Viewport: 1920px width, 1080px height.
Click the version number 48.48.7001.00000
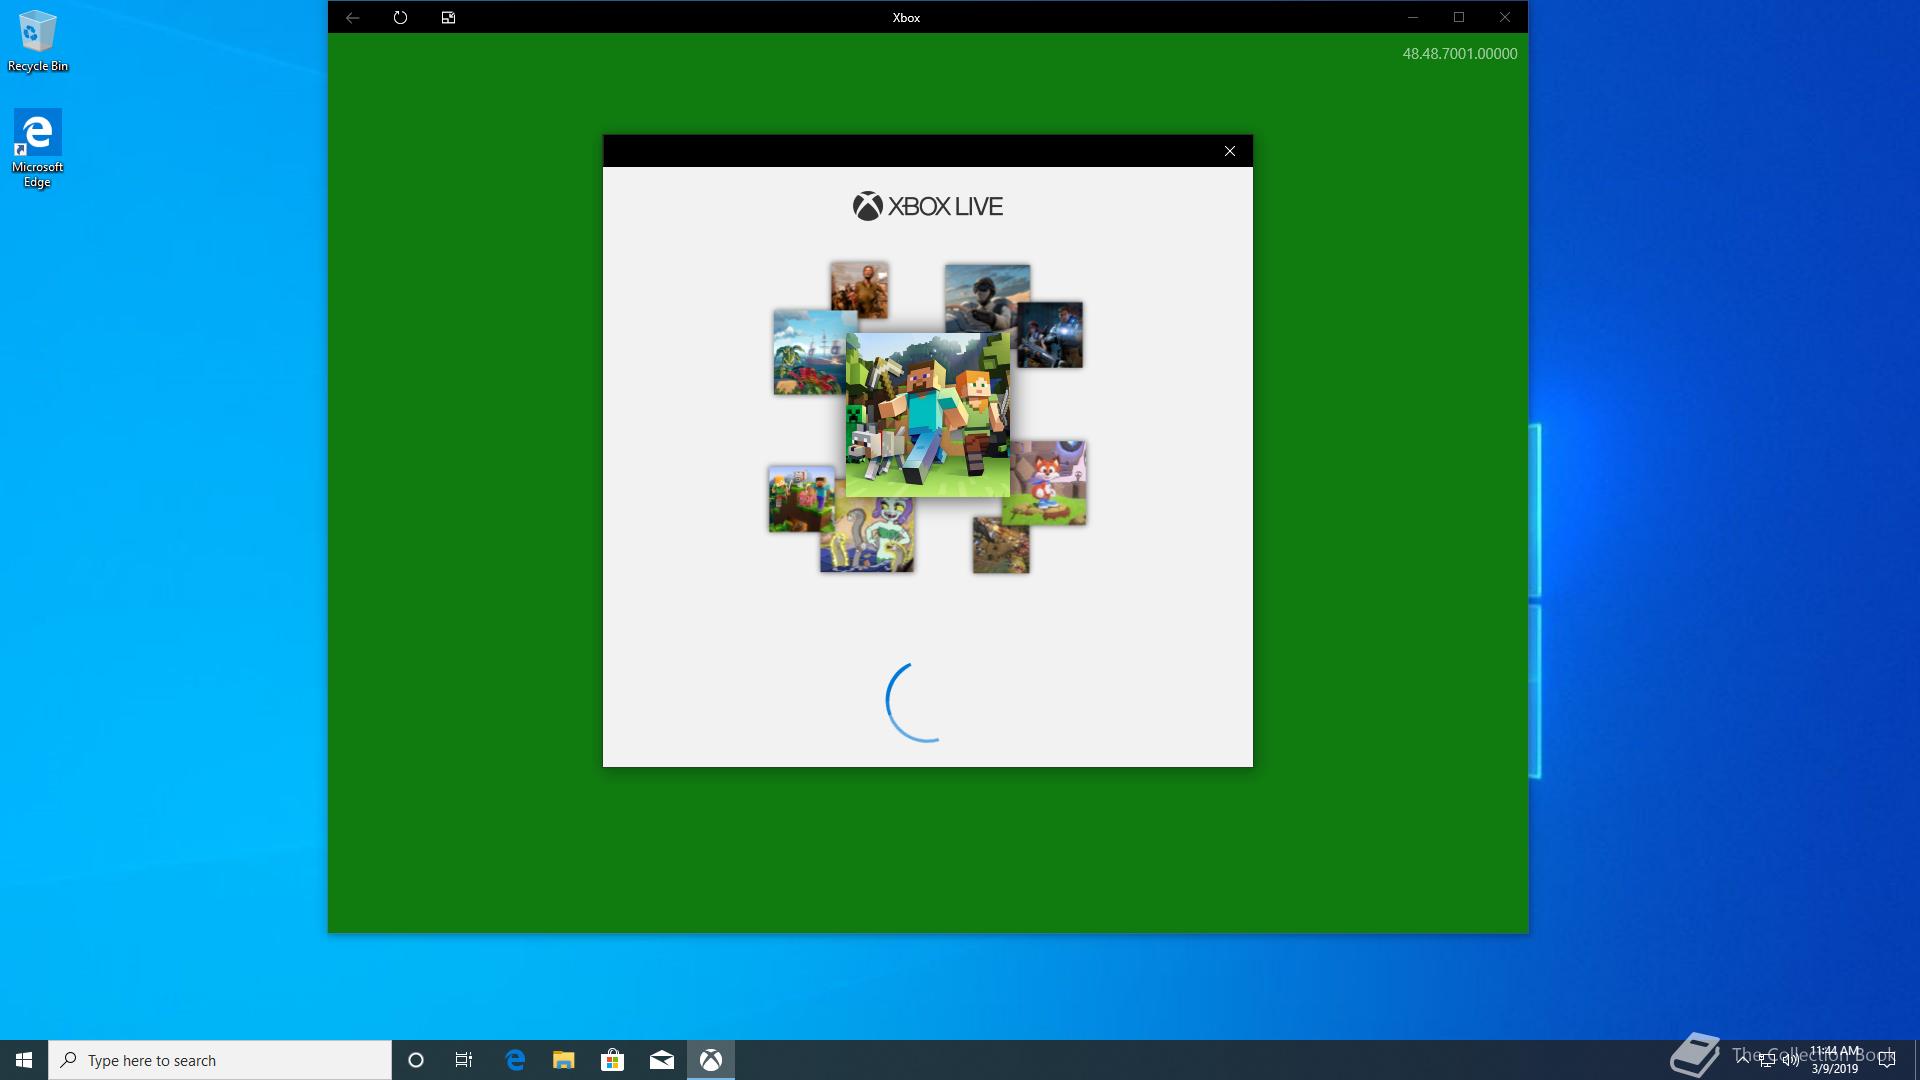coord(1459,54)
